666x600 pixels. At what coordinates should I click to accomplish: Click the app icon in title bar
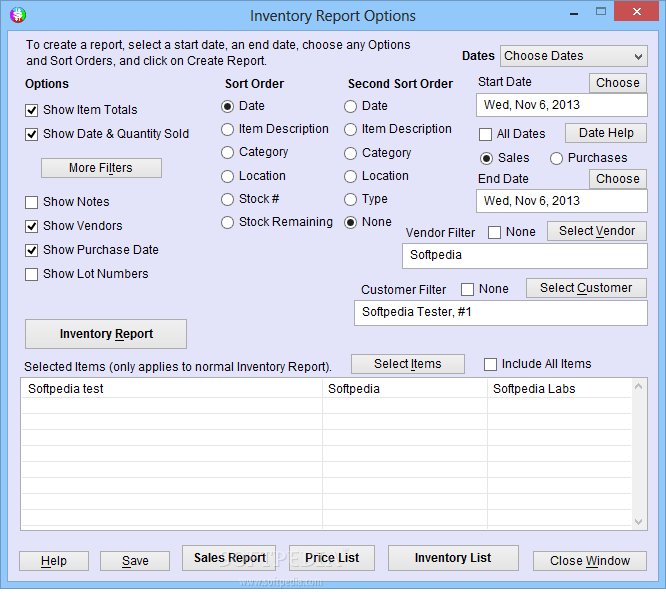click(x=18, y=15)
